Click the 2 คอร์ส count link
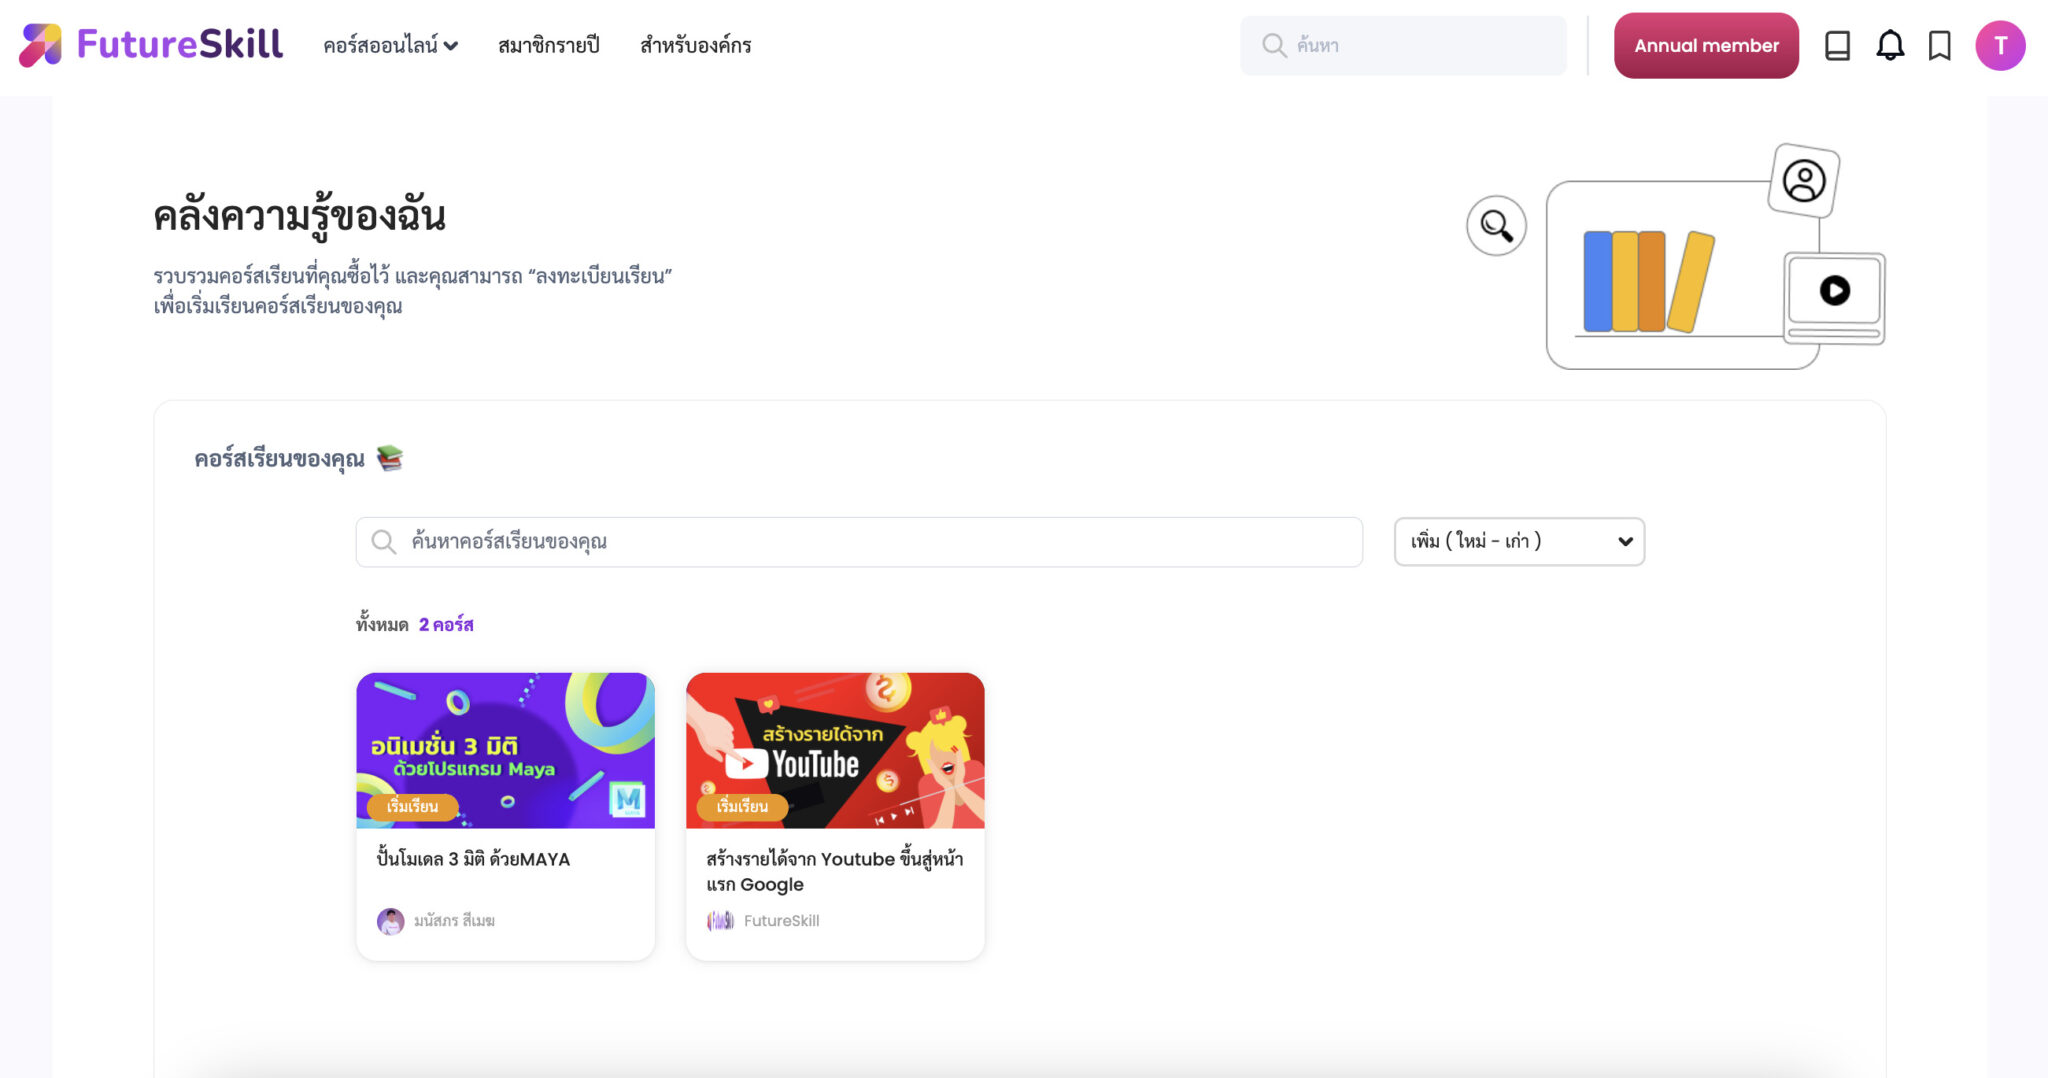Screen dimensions: 2048x1078 coord(447,623)
